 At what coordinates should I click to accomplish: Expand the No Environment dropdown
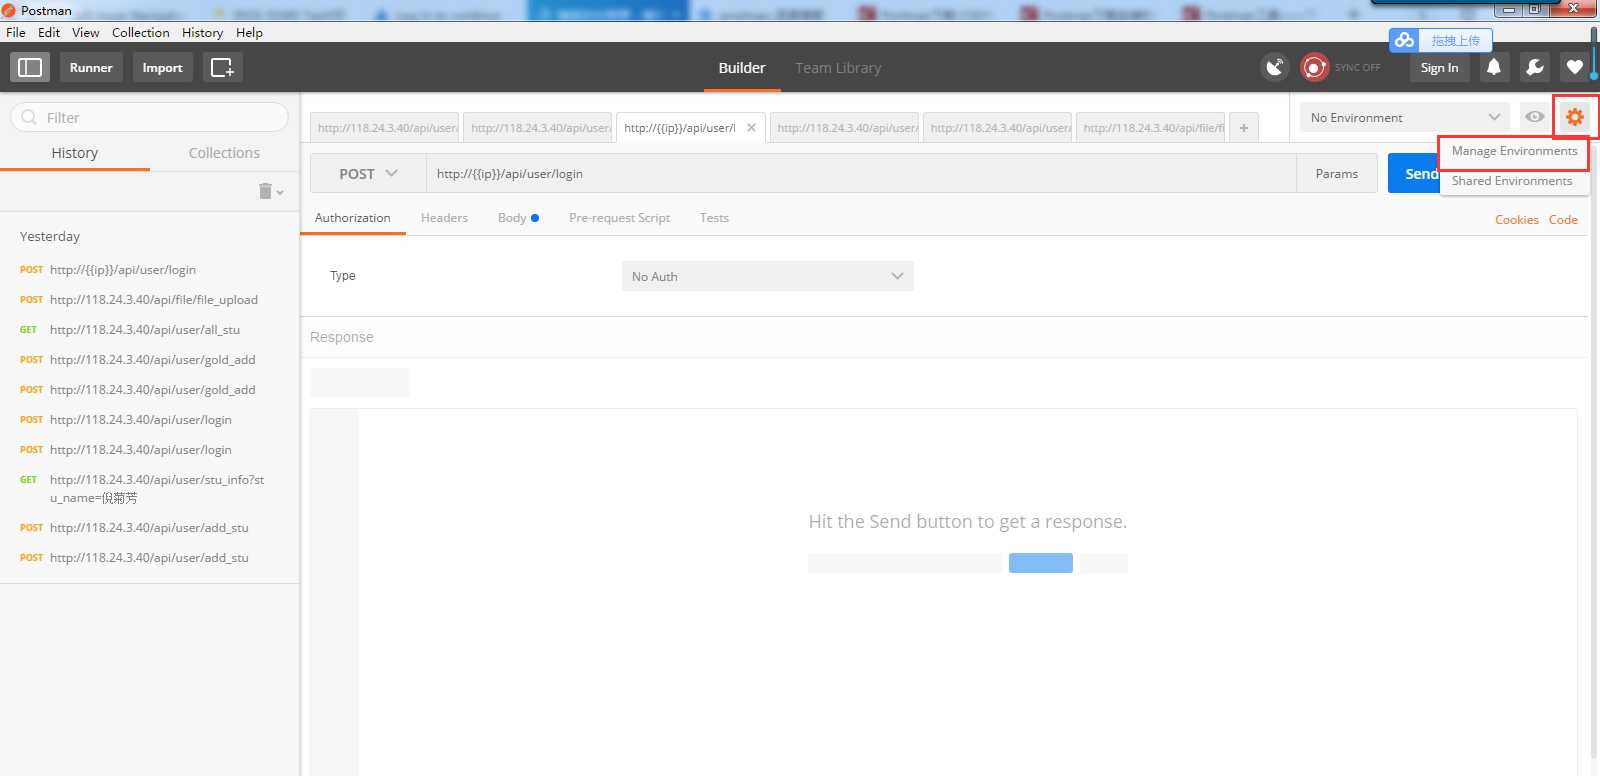click(1405, 117)
